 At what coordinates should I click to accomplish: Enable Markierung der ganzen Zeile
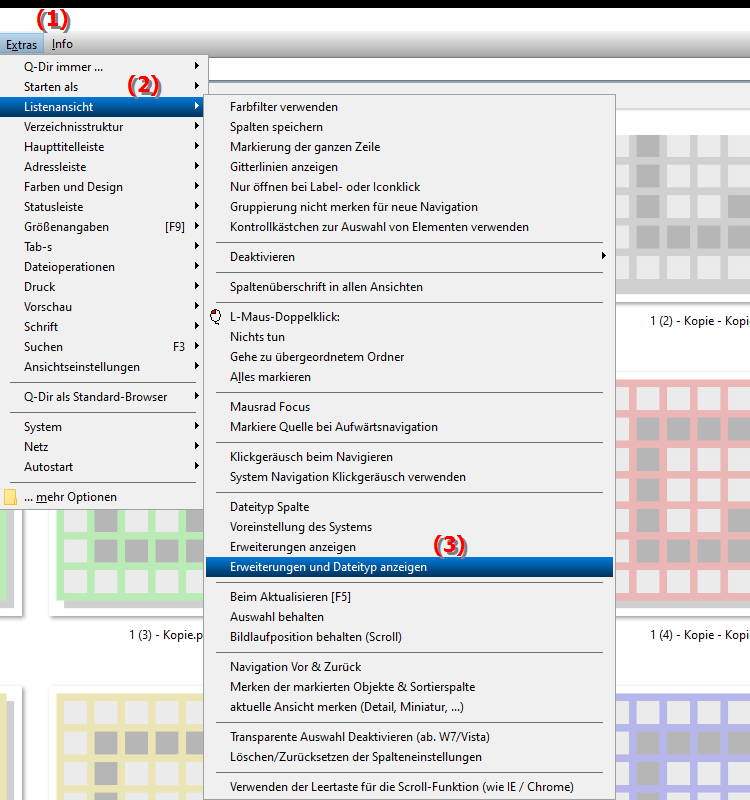[409, 147]
